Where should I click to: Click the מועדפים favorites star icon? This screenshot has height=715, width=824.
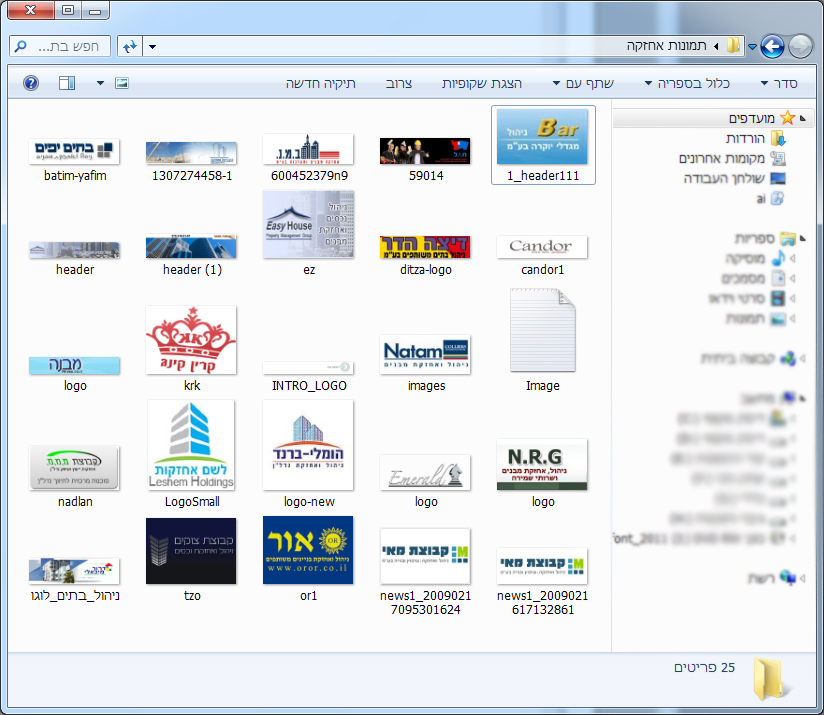[x=788, y=118]
